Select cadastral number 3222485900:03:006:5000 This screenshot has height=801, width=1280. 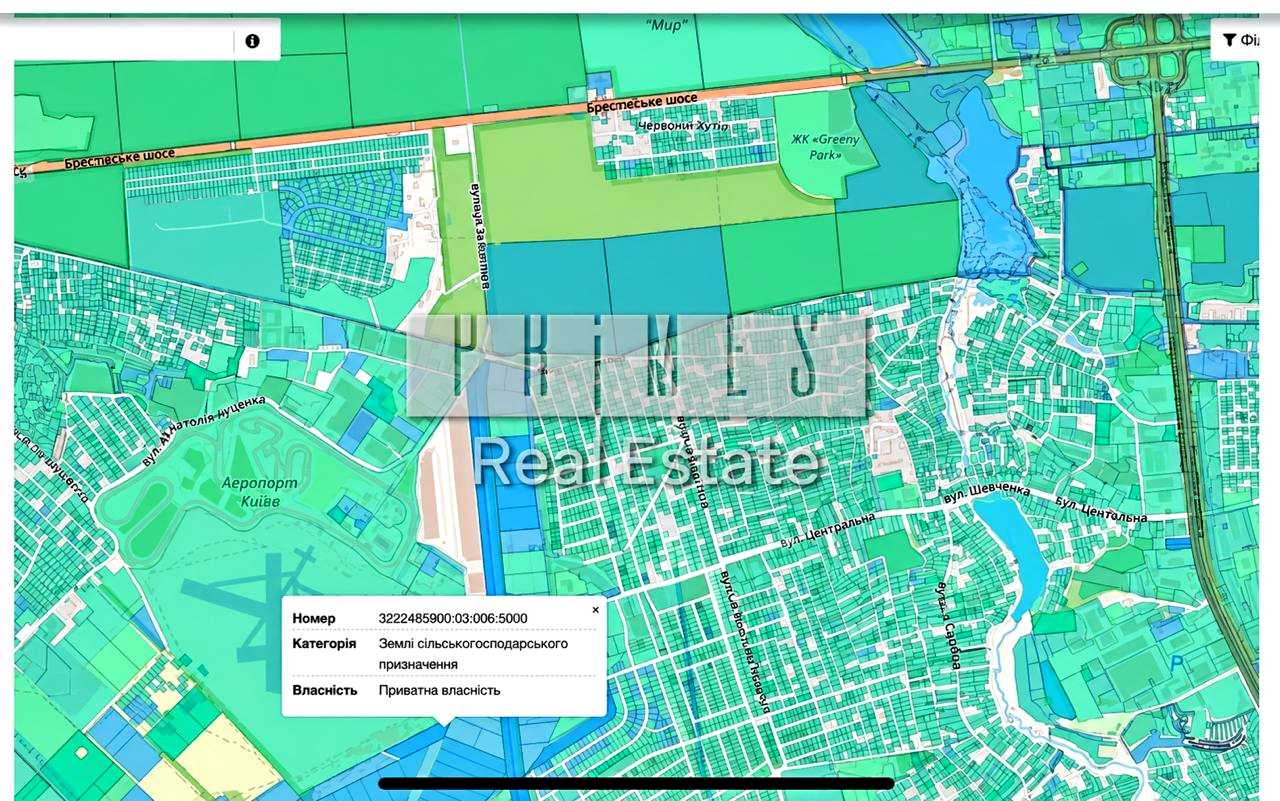(x=453, y=618)
